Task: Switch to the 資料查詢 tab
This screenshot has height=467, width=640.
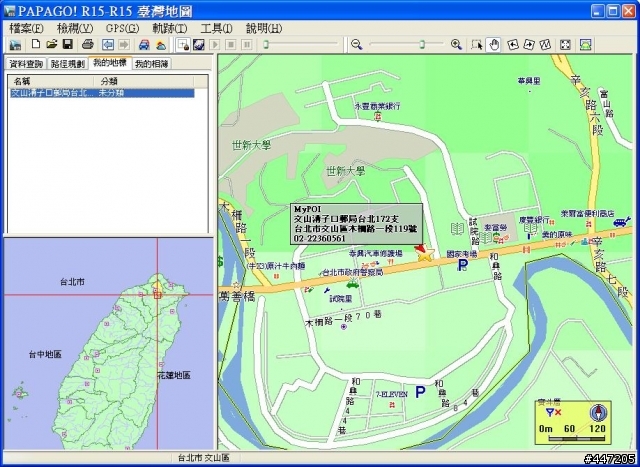Action: [26, 64]
